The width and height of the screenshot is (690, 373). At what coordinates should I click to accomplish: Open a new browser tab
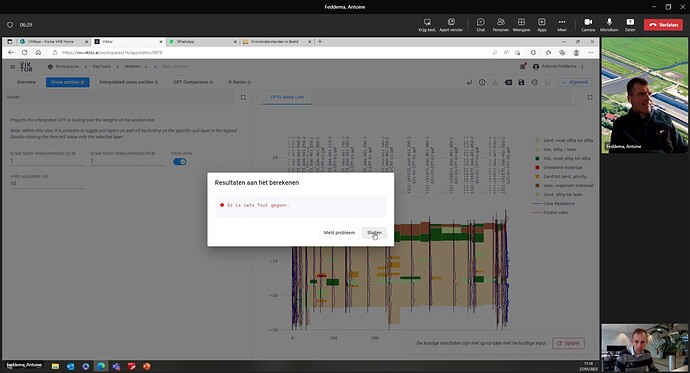click(x=320, y=42)
